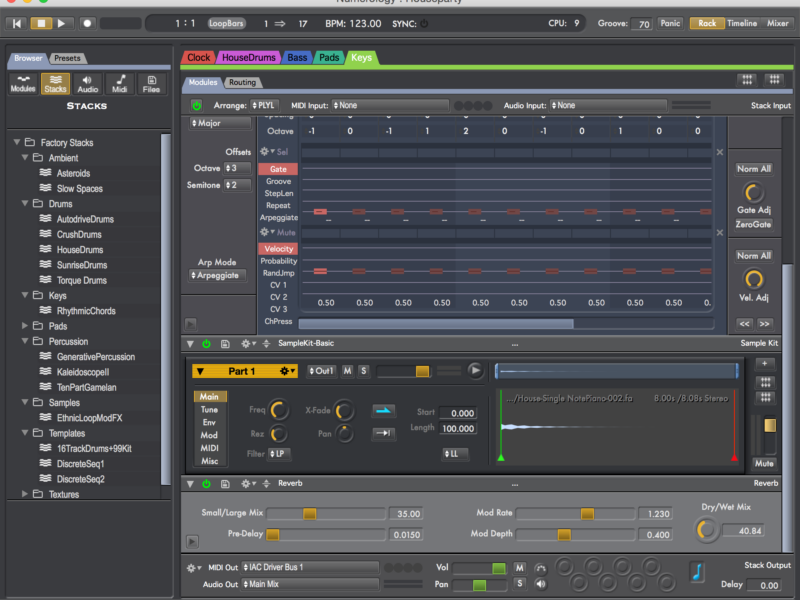Screen dimensions: 800x600
Task: Disable the SampleKit-Basic module power button
Action: click(x=206, y=343)
